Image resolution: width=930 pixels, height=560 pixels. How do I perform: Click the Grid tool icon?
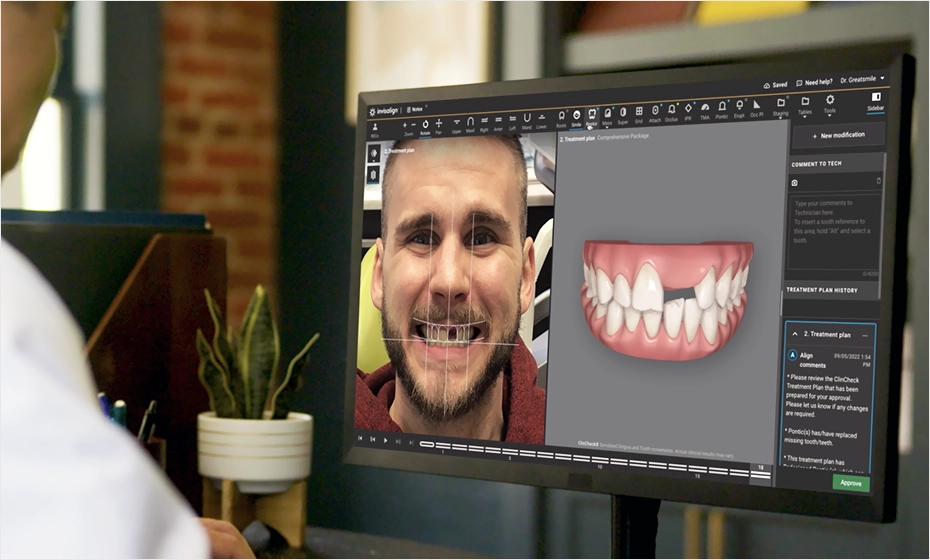(x=639, y=114)
